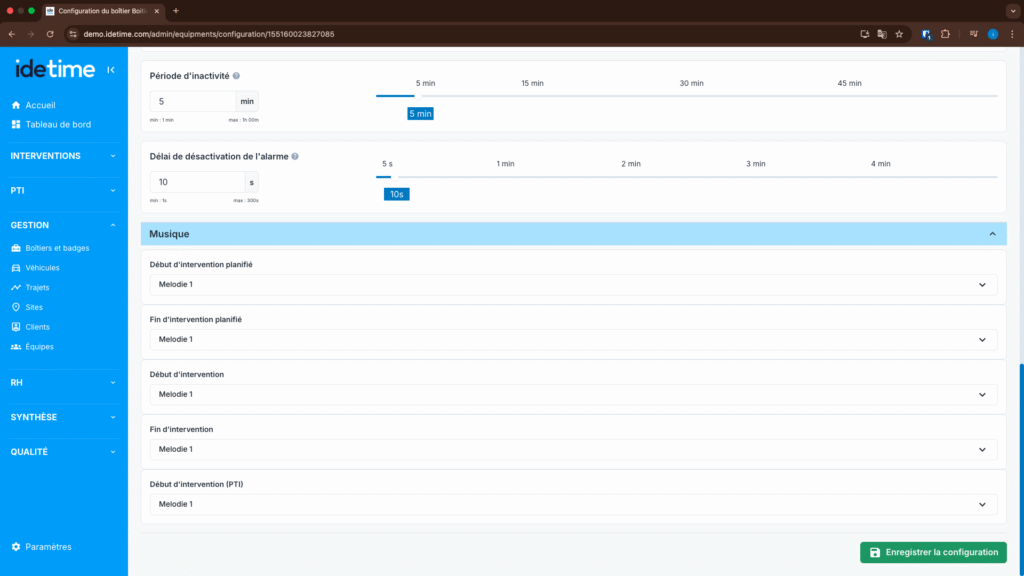Open the Début d'intervention planifié dropdown
The height and width of the screenshot is (576, 1024).
click(x=573, y=285)
